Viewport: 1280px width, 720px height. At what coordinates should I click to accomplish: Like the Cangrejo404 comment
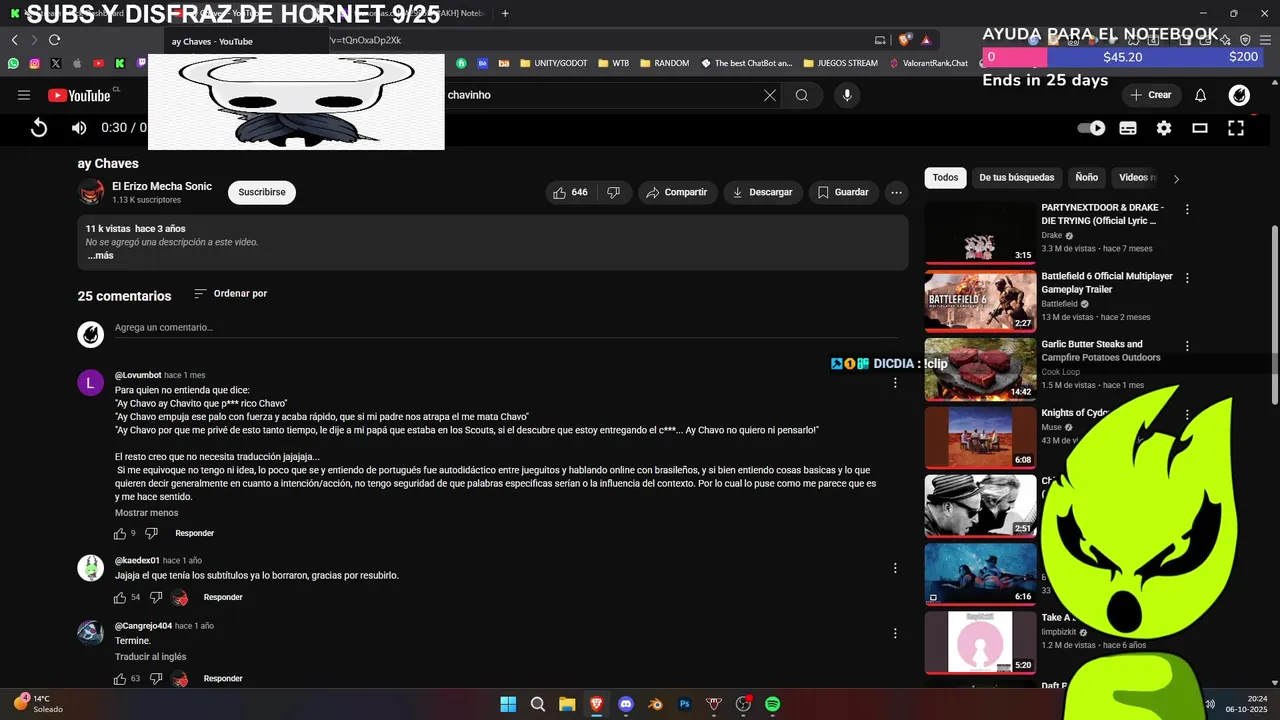pos(120,679)
